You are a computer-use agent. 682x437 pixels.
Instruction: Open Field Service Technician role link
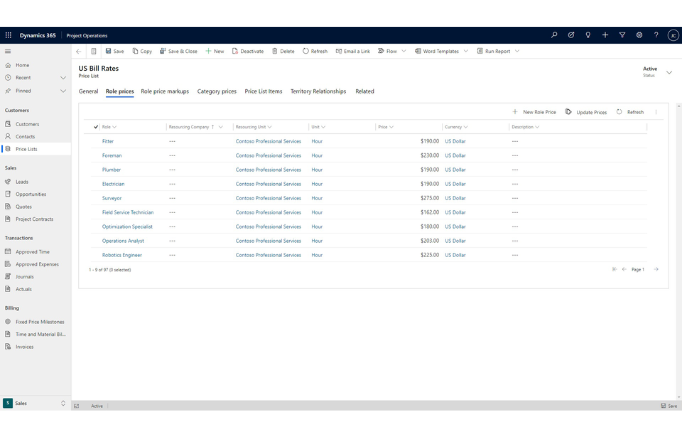[x=128, y=213]
